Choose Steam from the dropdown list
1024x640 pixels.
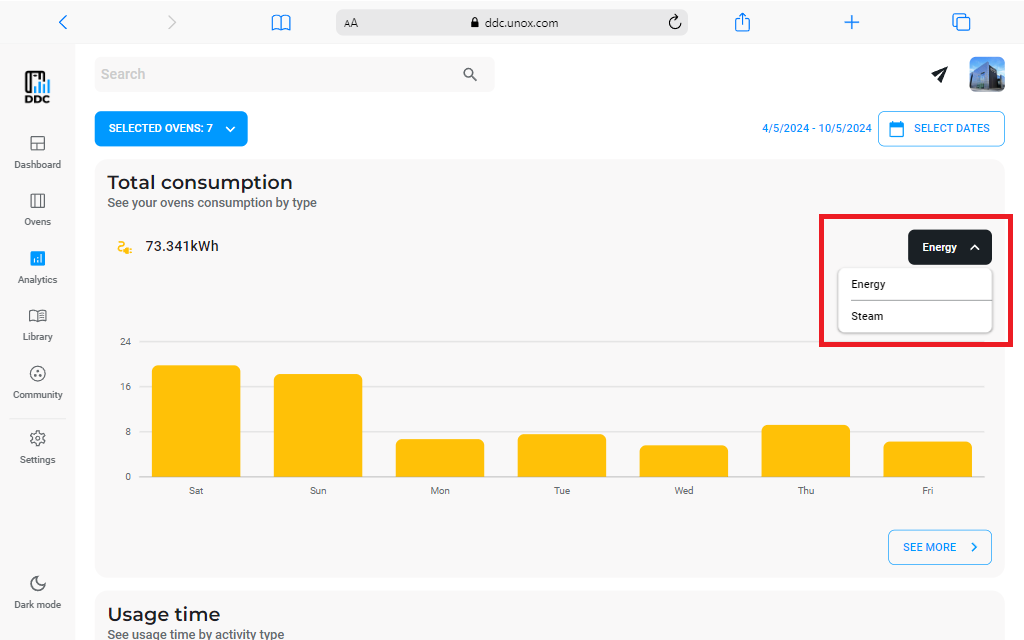(x=867, y=316)
